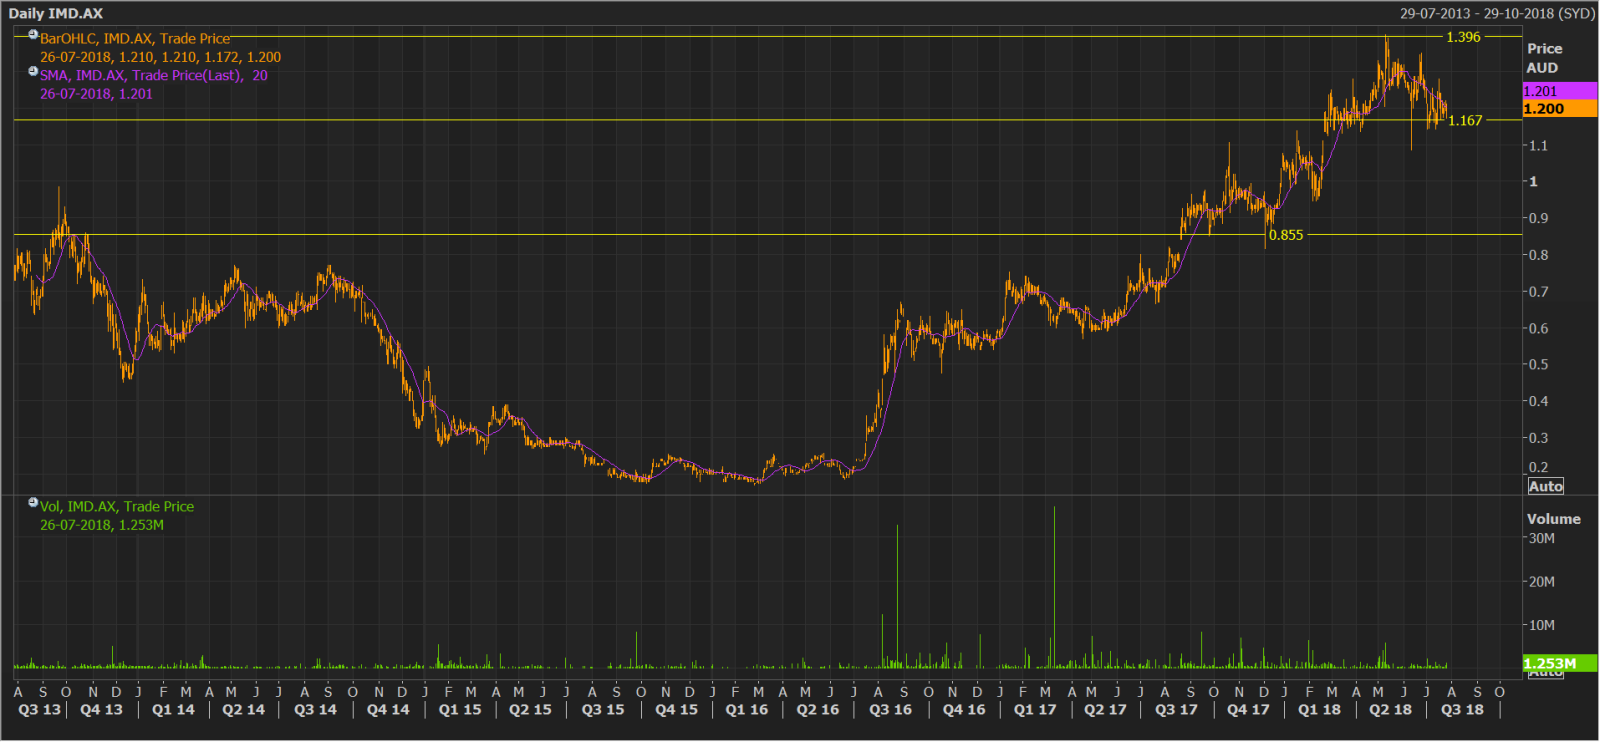Click the Q2 15 quarter label
The width and height of the screenshot is (1600, 742).
[530, 709]
